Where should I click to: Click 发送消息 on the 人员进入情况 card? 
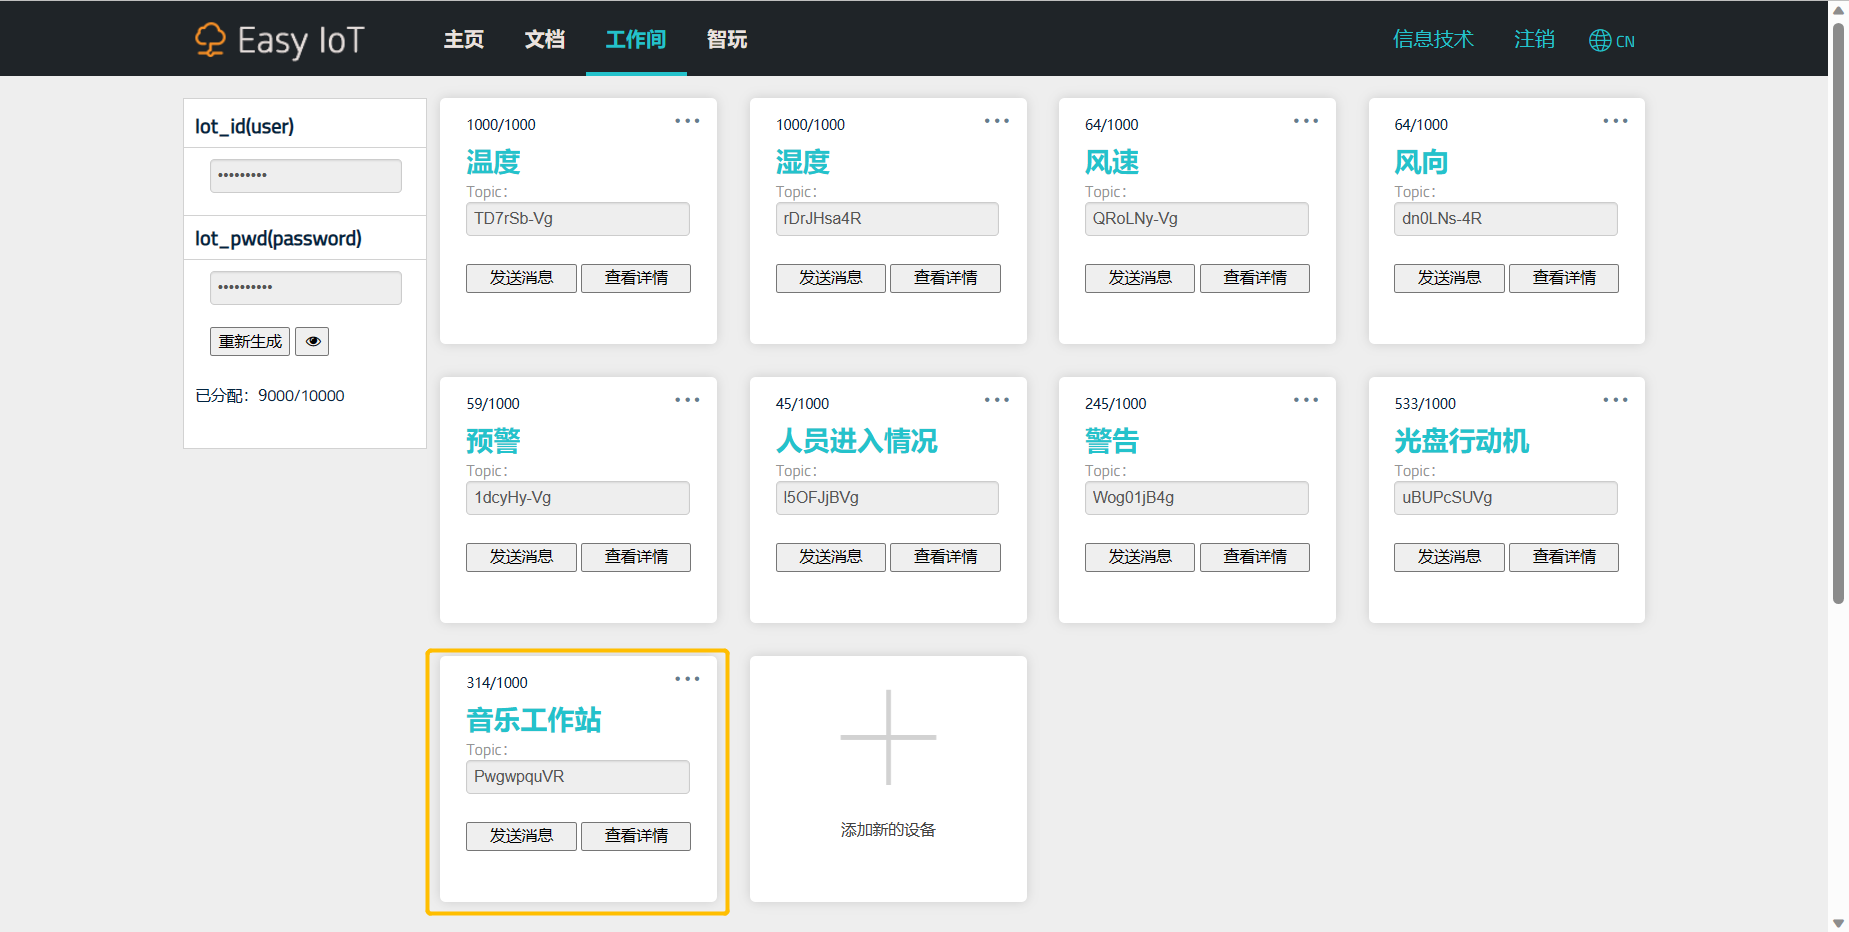[830, 557]
